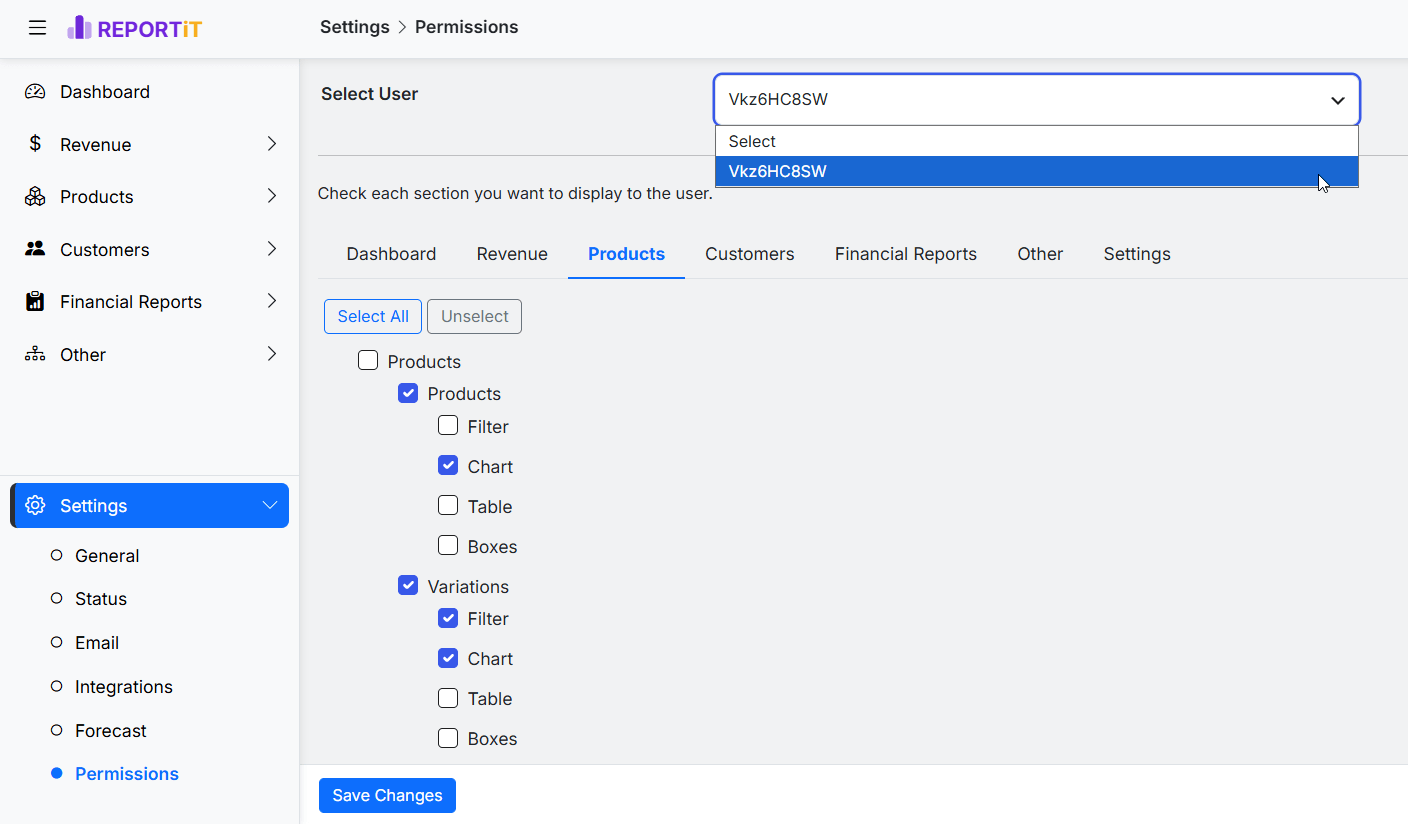1408x824 pixels.
Task: Switch to the Revenue permissions tab
Action: click(512, 254)
